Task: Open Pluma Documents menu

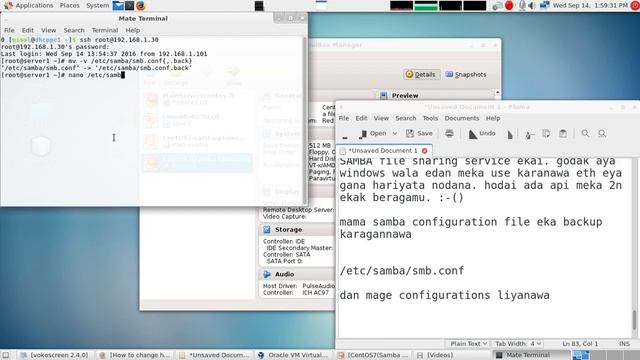Action: (462, 118)
